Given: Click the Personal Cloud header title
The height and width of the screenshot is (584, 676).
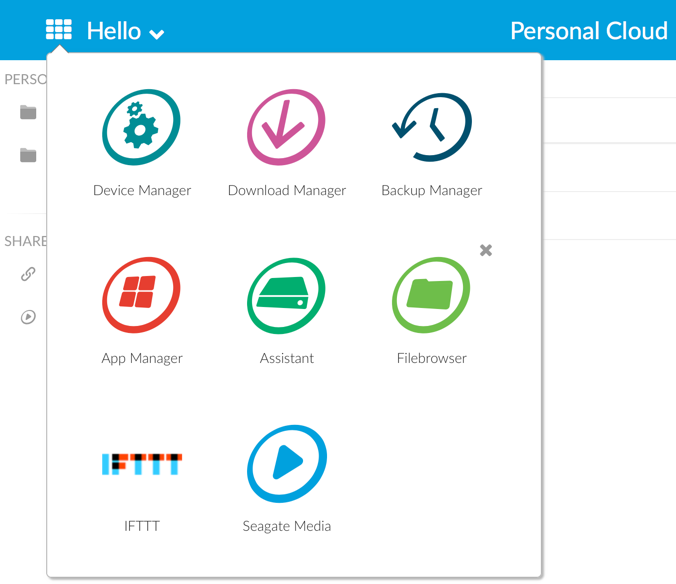Looking at the screenshot, I should click(589, 31).
